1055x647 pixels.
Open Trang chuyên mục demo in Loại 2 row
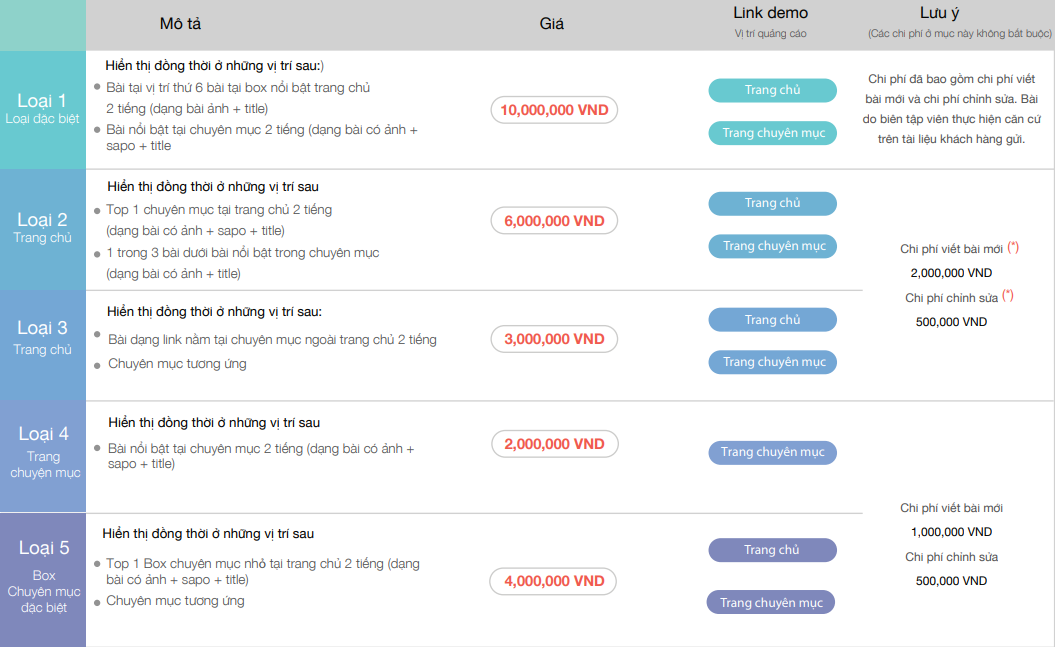pyautogui.click(x=772, y=246)
